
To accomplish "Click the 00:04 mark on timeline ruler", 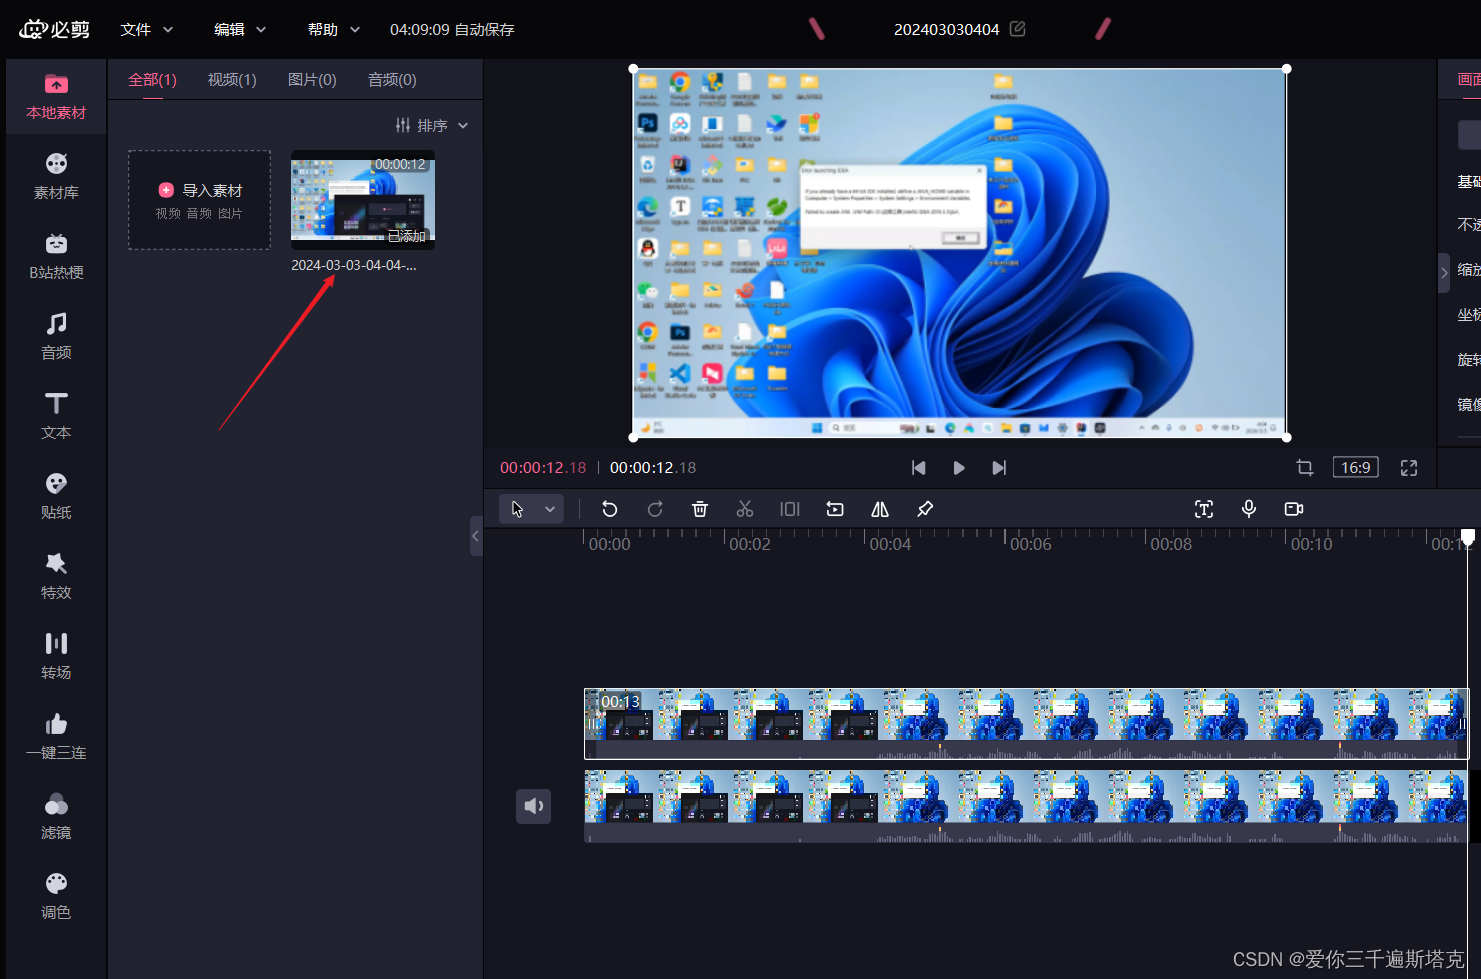I will [x=890, y=544].
